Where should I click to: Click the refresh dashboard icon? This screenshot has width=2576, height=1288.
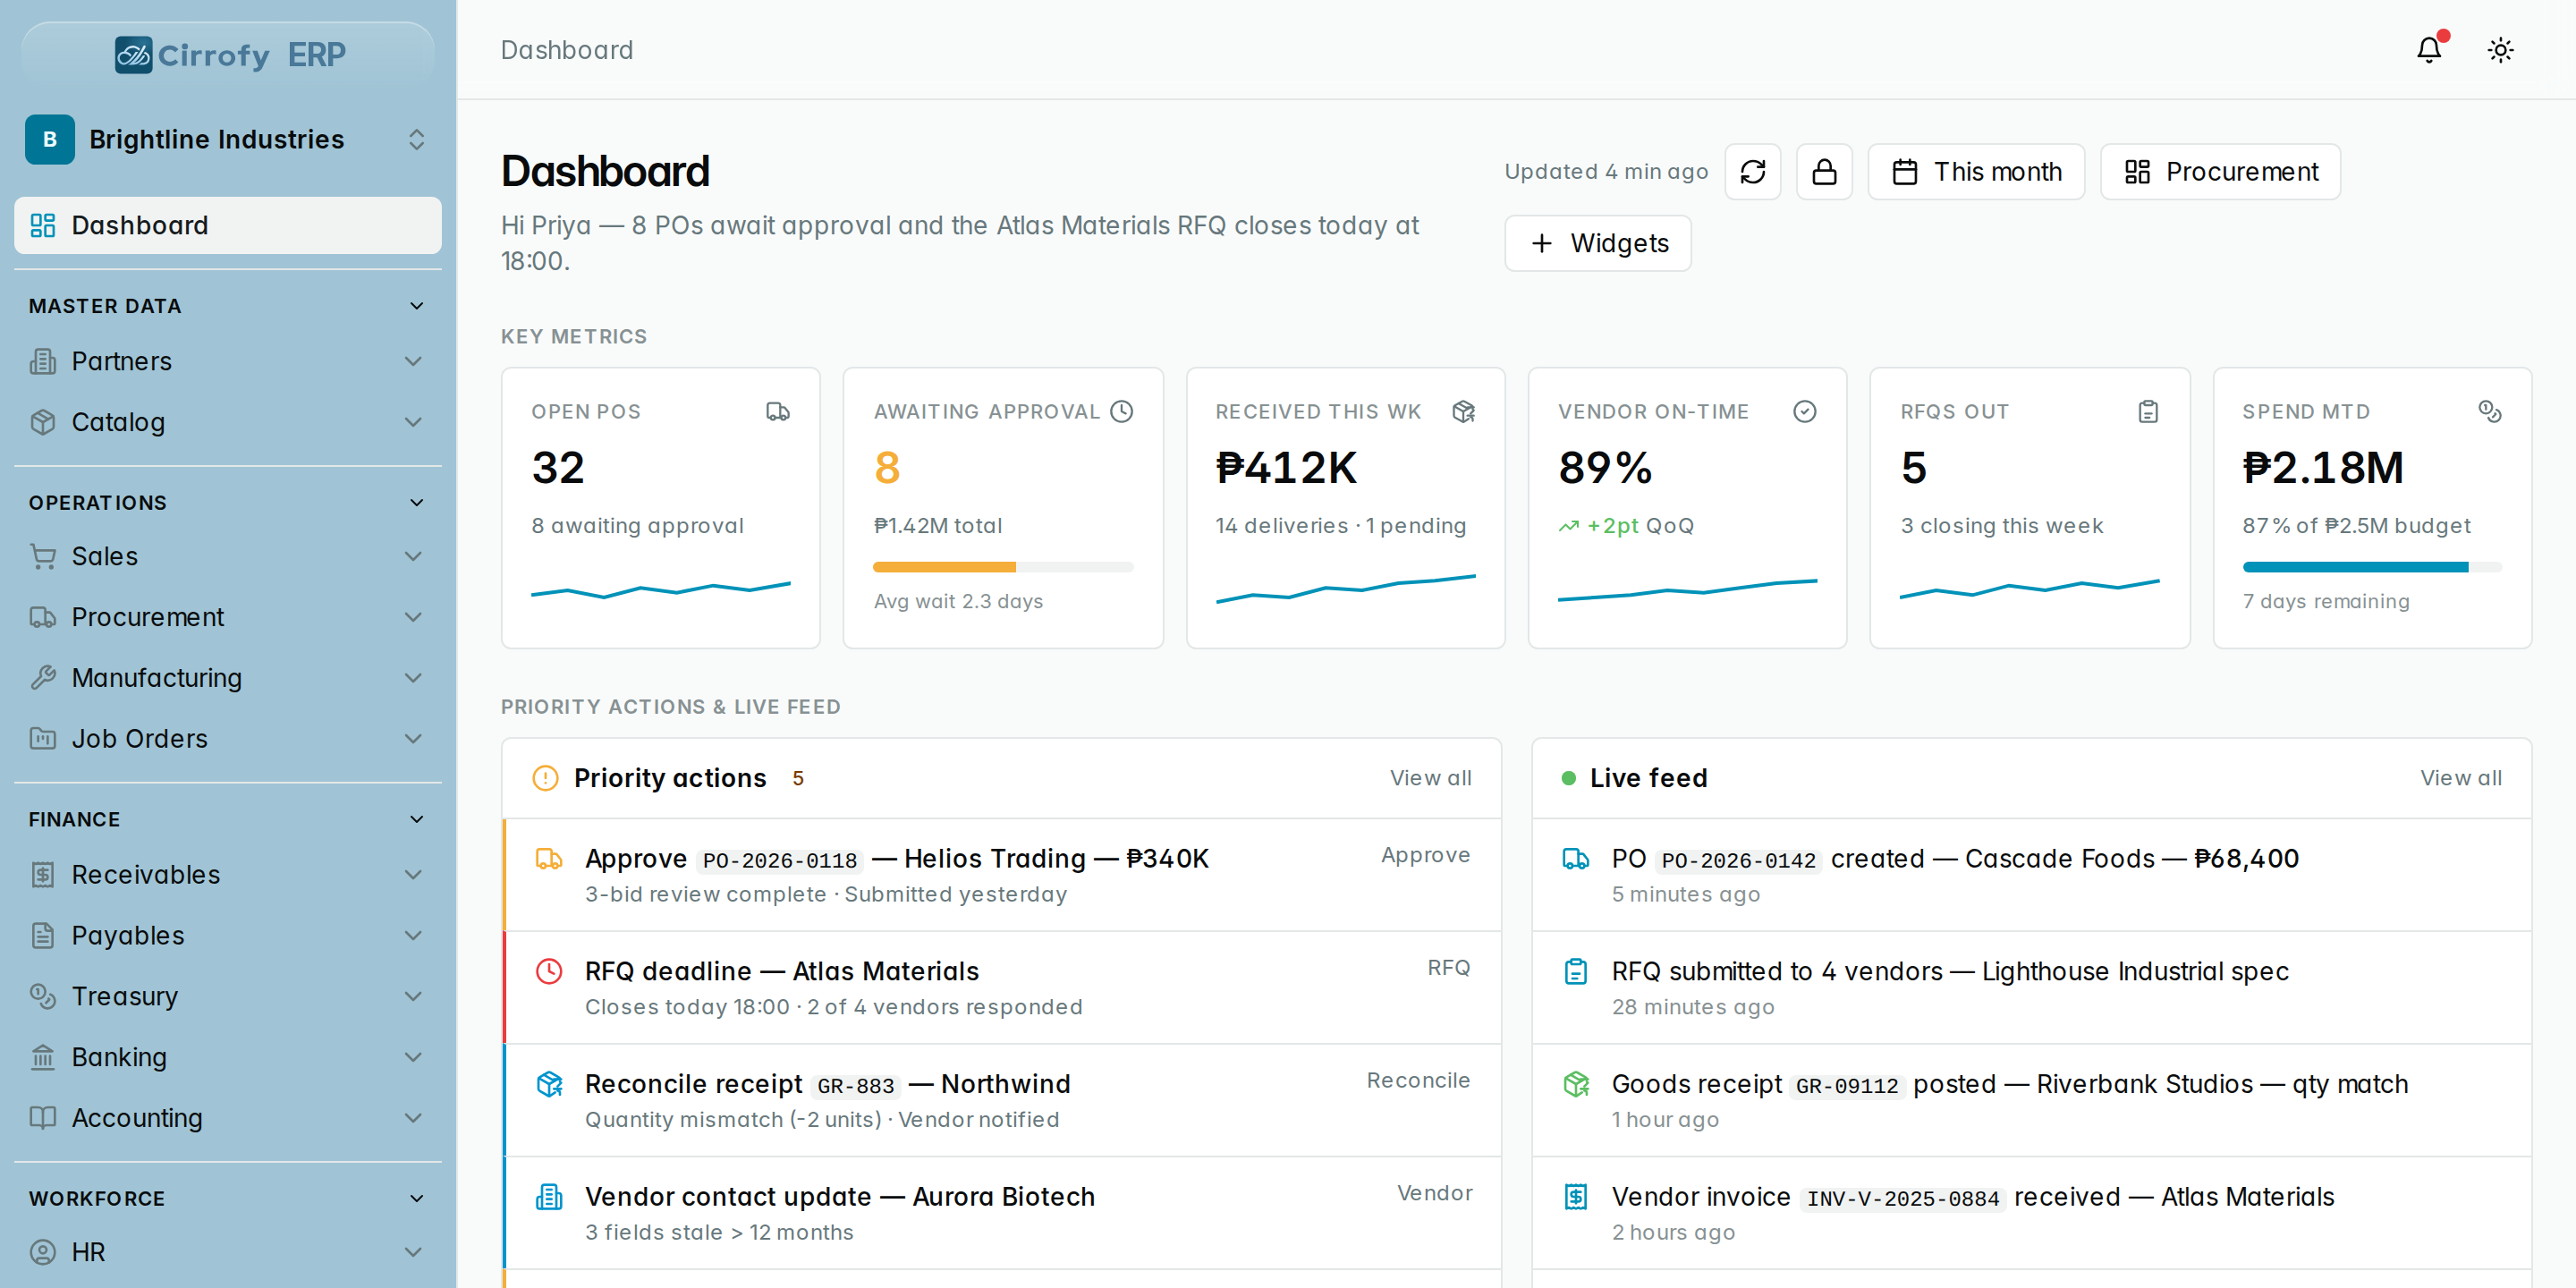click(x=1752, y=172)
